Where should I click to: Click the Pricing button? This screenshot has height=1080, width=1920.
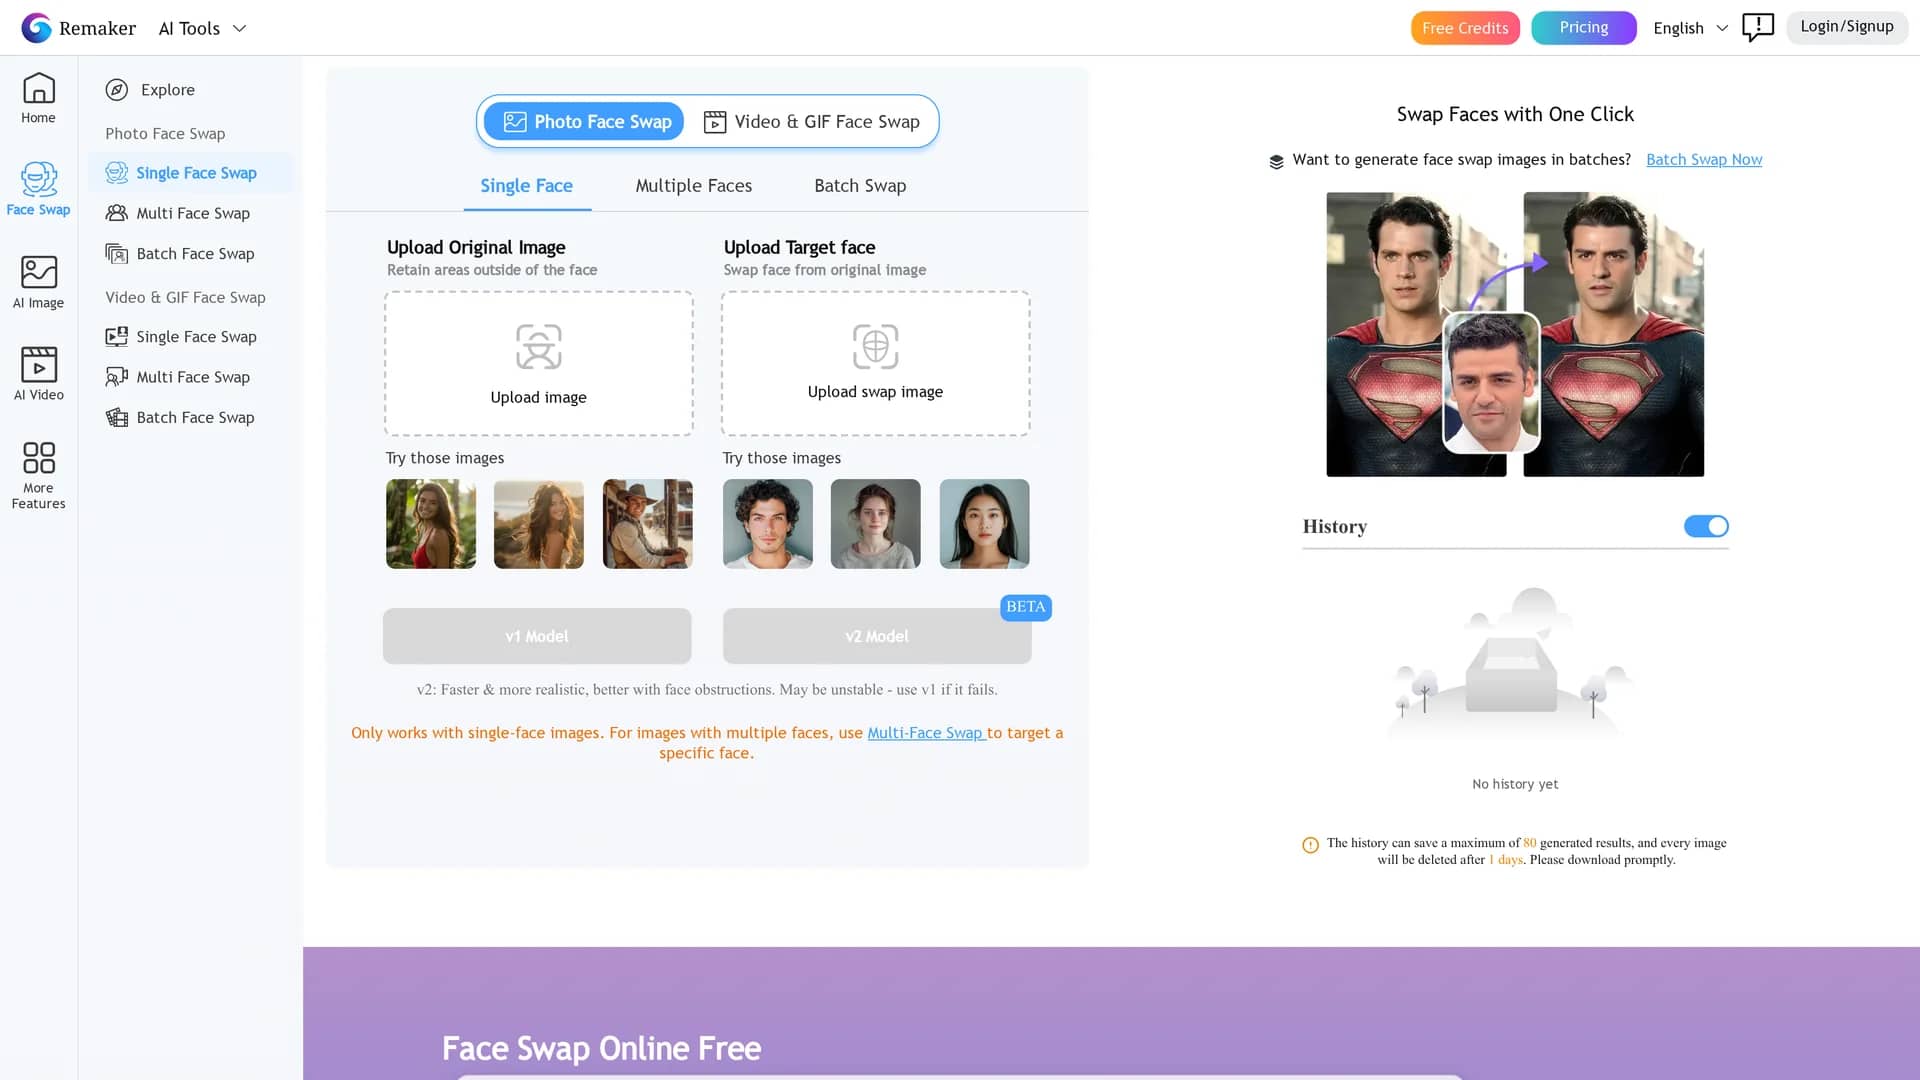[x=1584, y=28]
